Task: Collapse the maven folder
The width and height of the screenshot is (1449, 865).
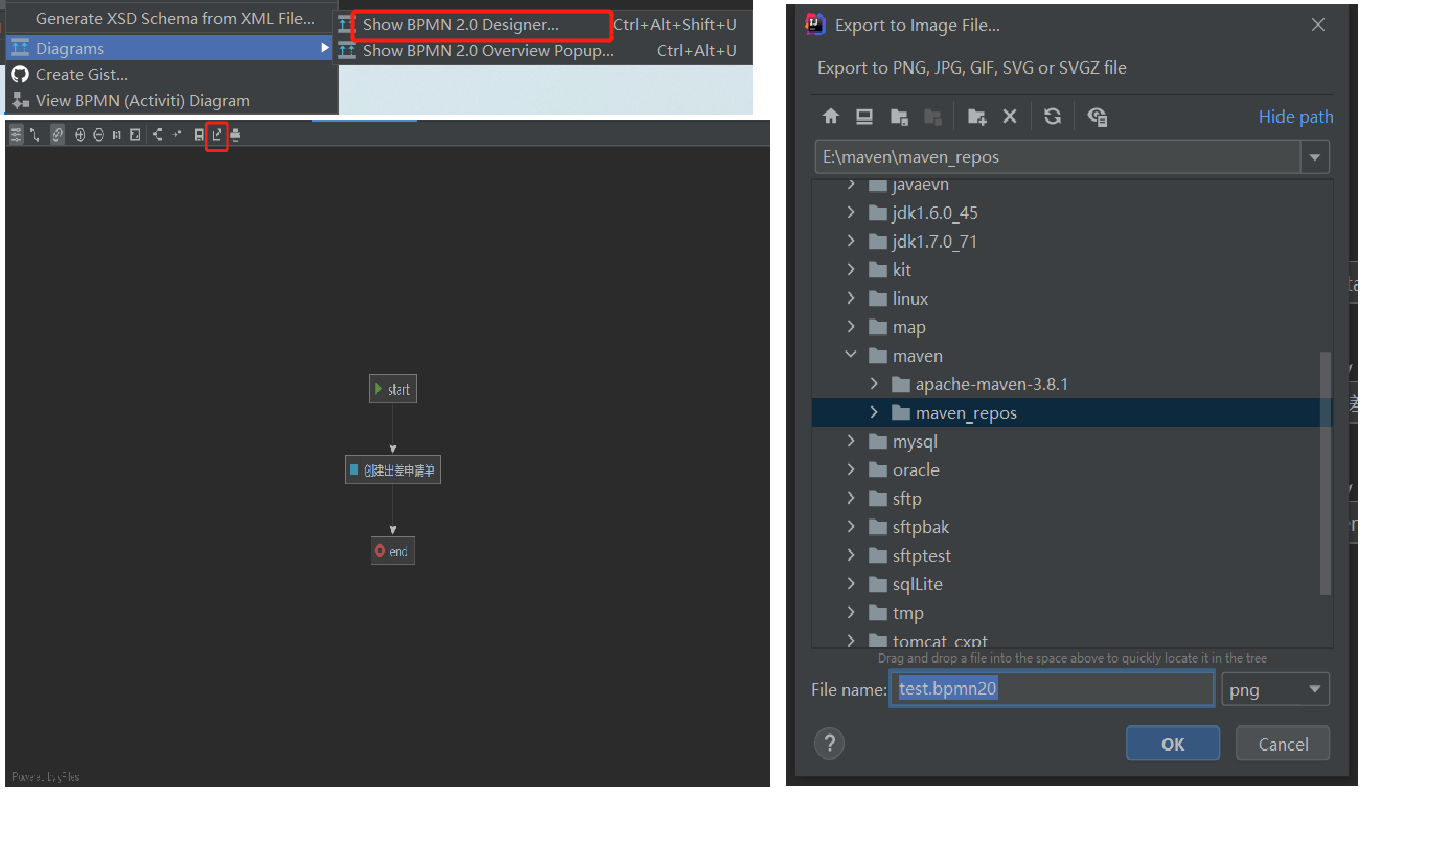Action: click(851, 355)
